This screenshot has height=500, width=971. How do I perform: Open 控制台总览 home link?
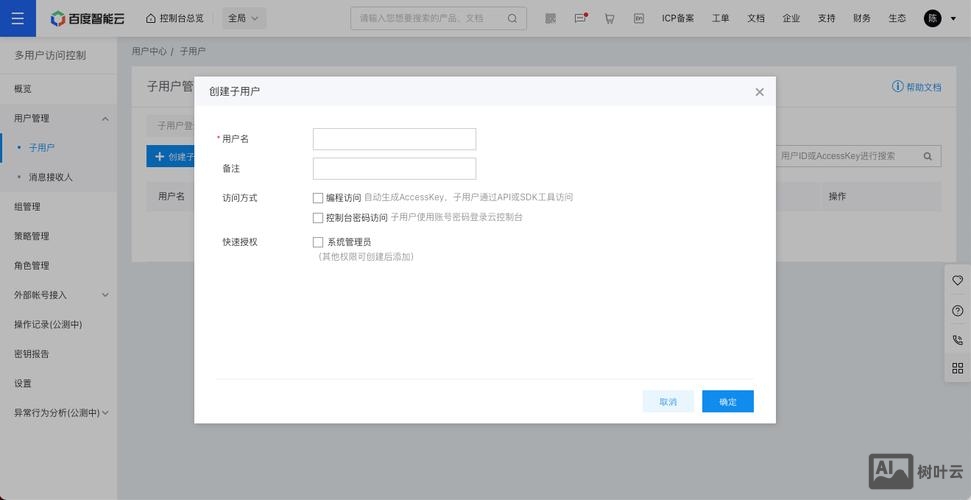point(175,19)
